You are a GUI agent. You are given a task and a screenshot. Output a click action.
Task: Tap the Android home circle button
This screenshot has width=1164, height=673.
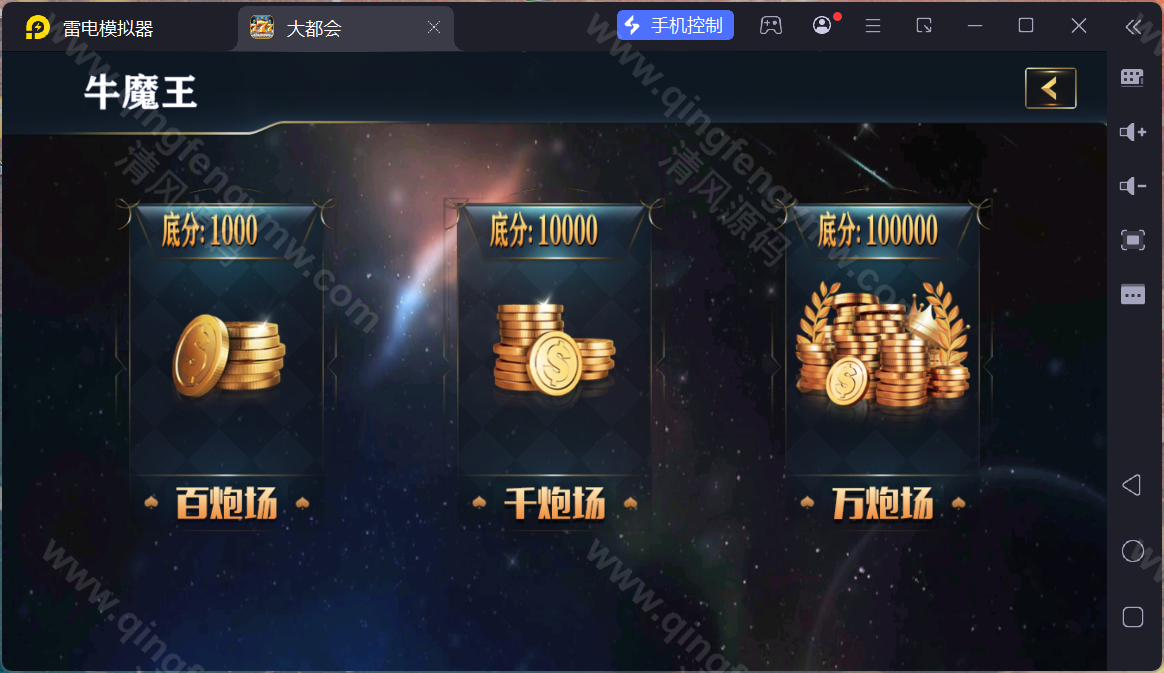pos(1132,551)
